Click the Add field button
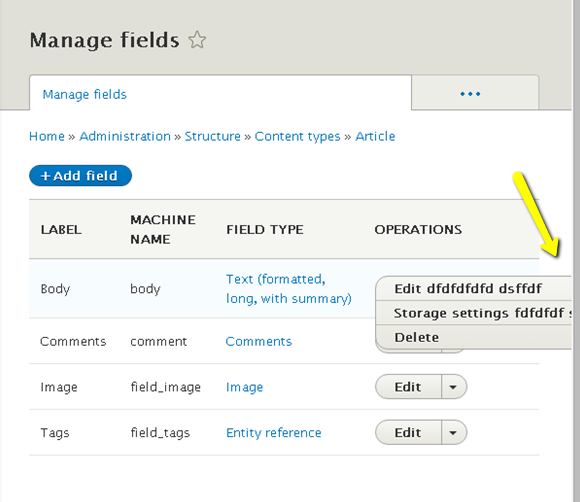The height and width of the screenshot is (502, 580). click(80, 176)
